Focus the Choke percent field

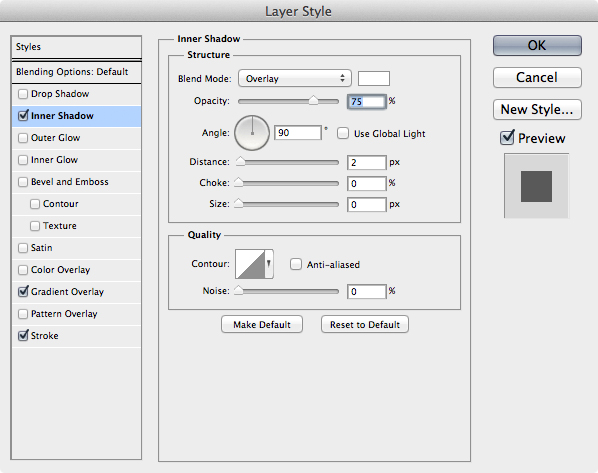click(x=367, y=183)
